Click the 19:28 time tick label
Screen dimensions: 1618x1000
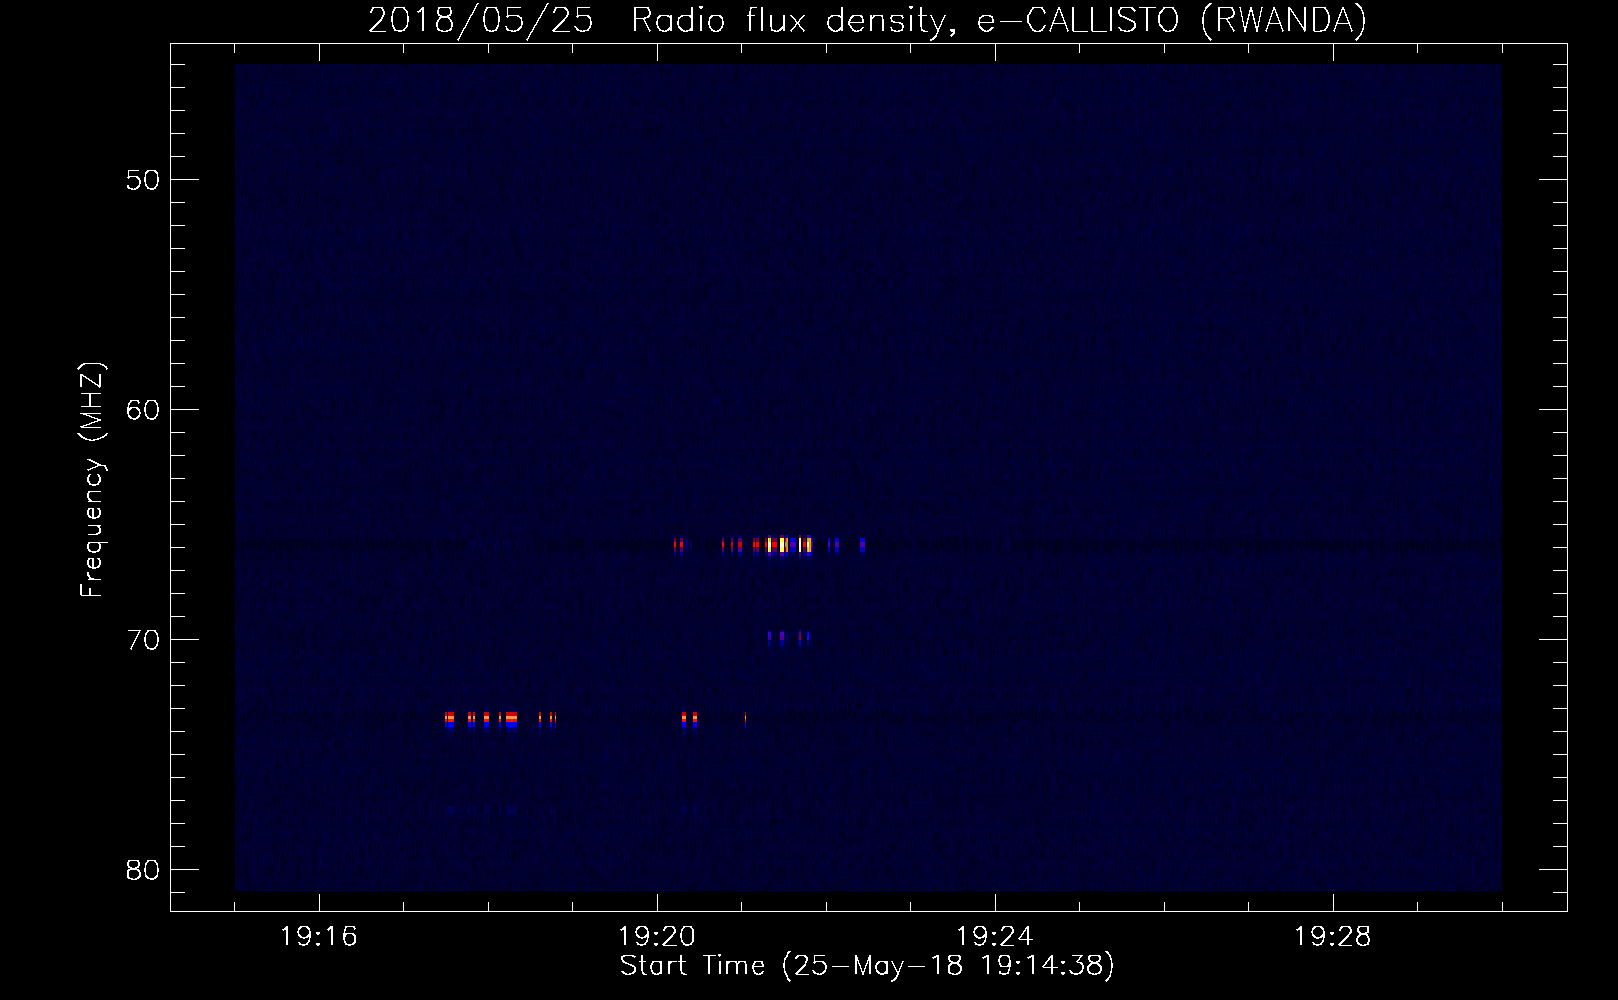(1333, 937)
